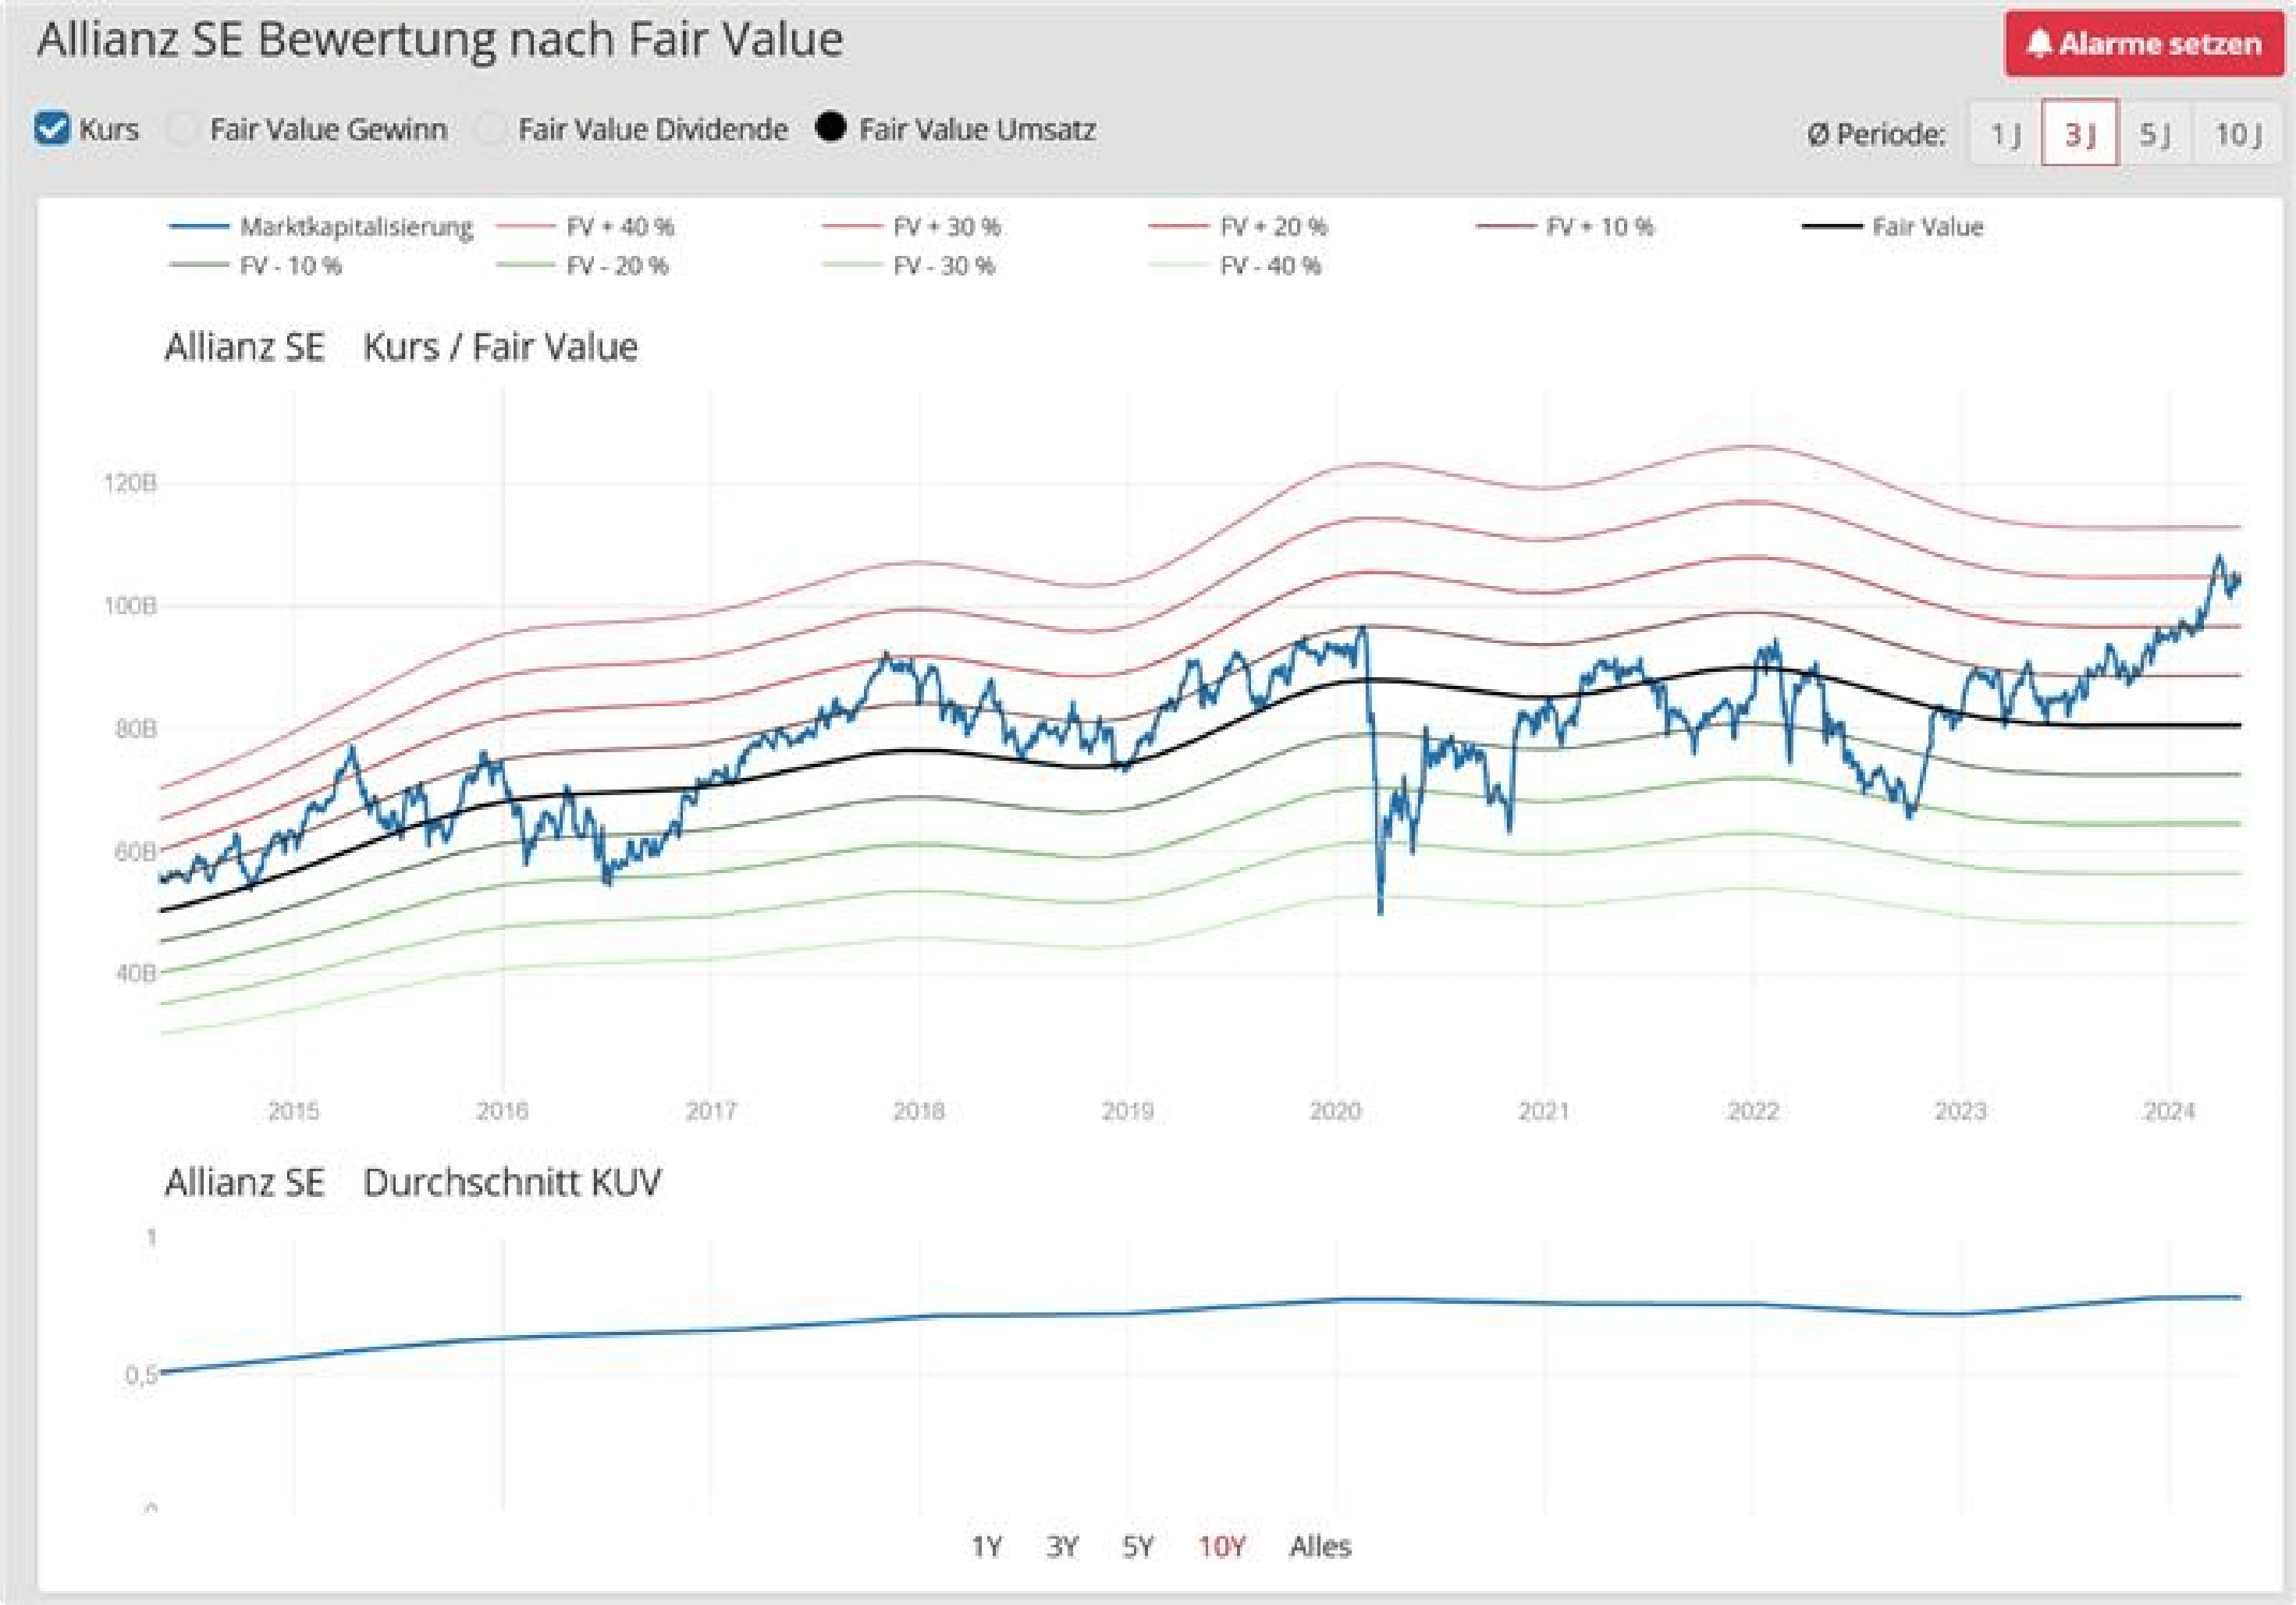Toggle FV - 20 % legend entry

583,266
